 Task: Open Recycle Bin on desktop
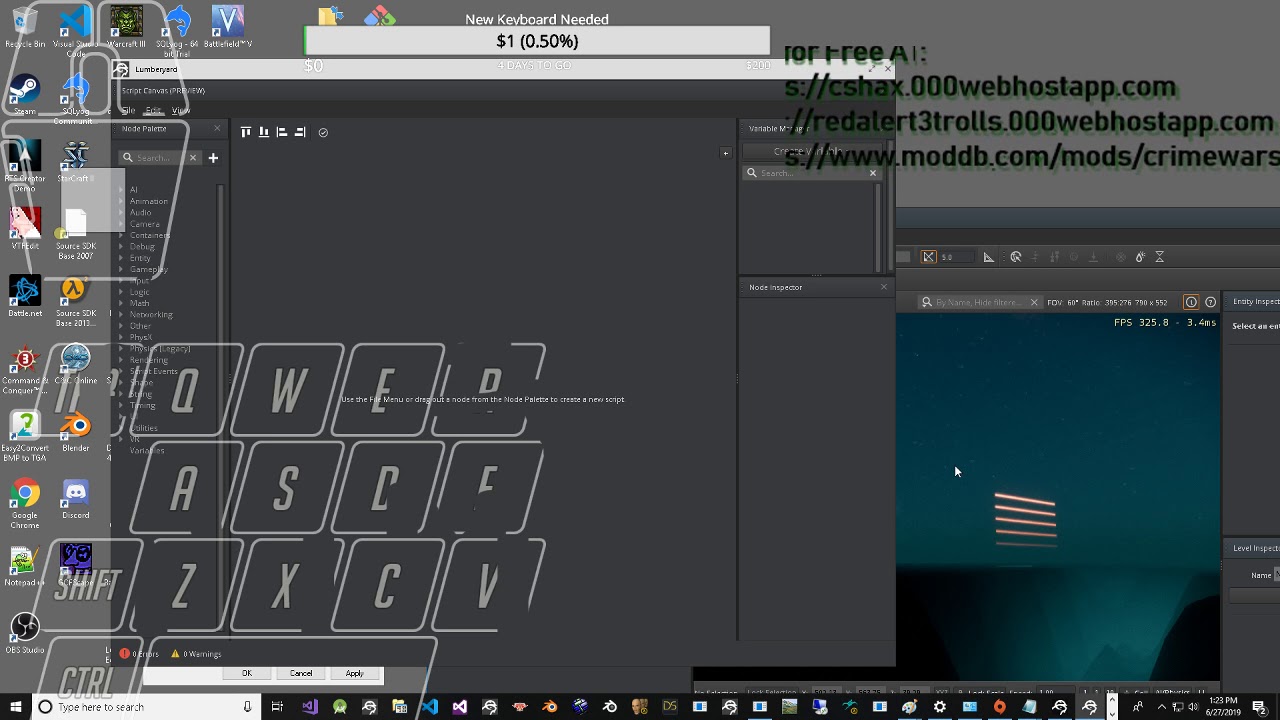(x=25, y=28)
